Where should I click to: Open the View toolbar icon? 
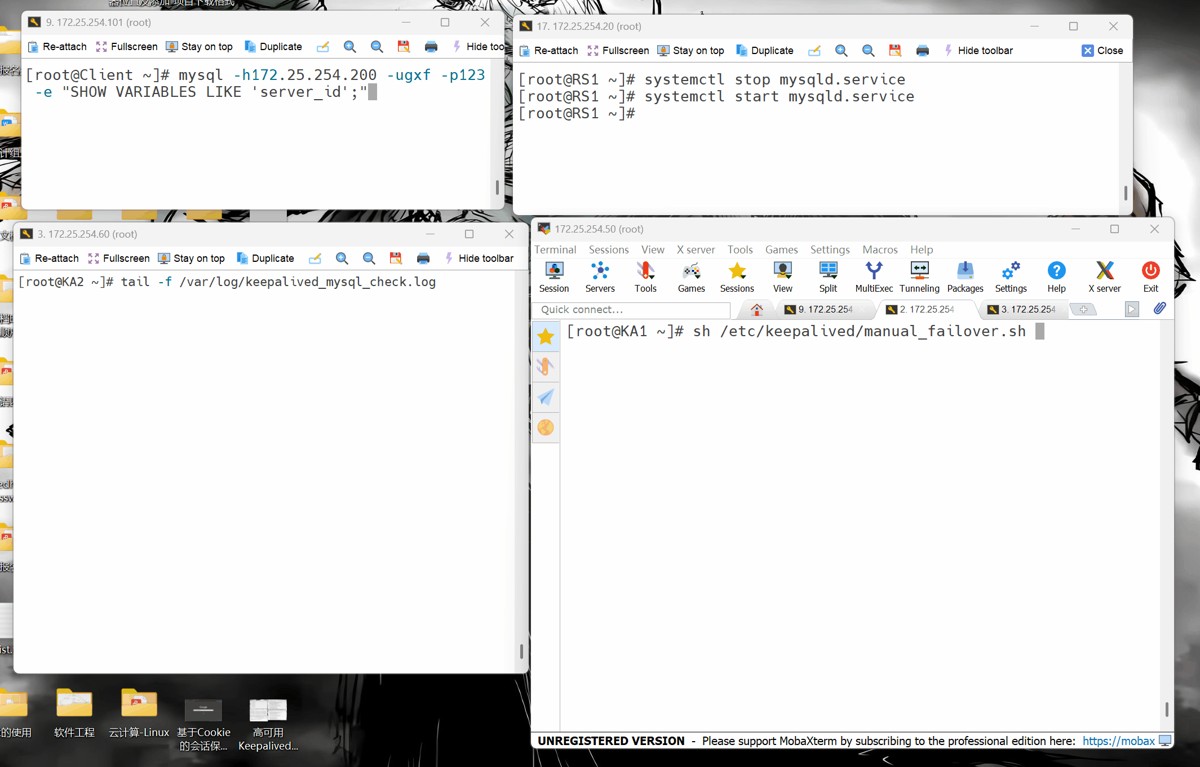[x=783, y=276]
